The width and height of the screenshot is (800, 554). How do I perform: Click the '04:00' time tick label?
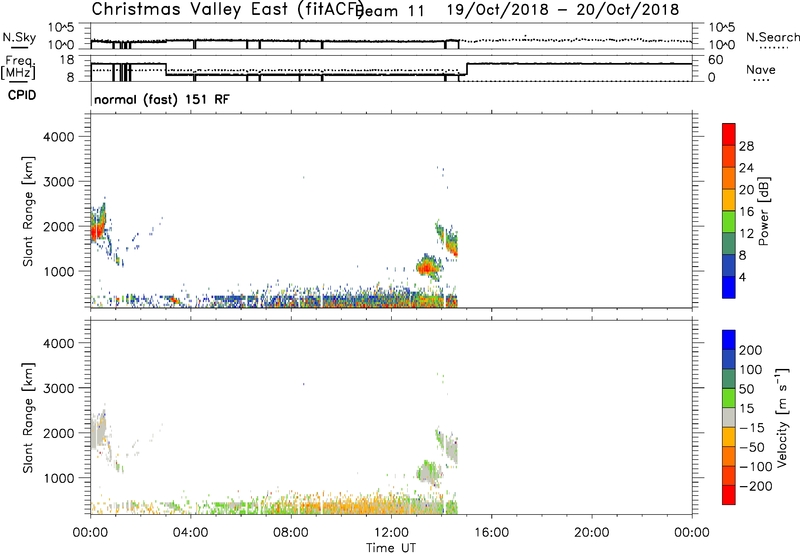click(x=190, y=533)
